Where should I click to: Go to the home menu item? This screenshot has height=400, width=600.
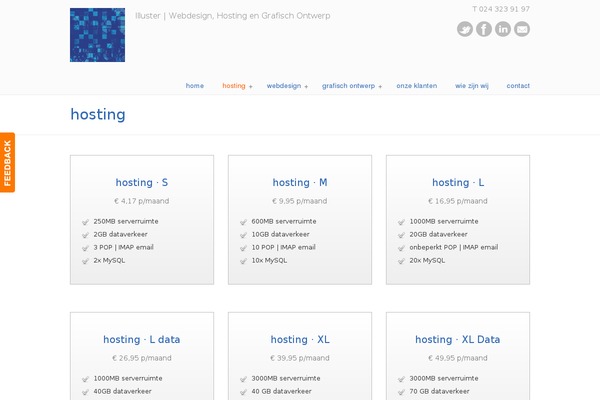[195, 86]
